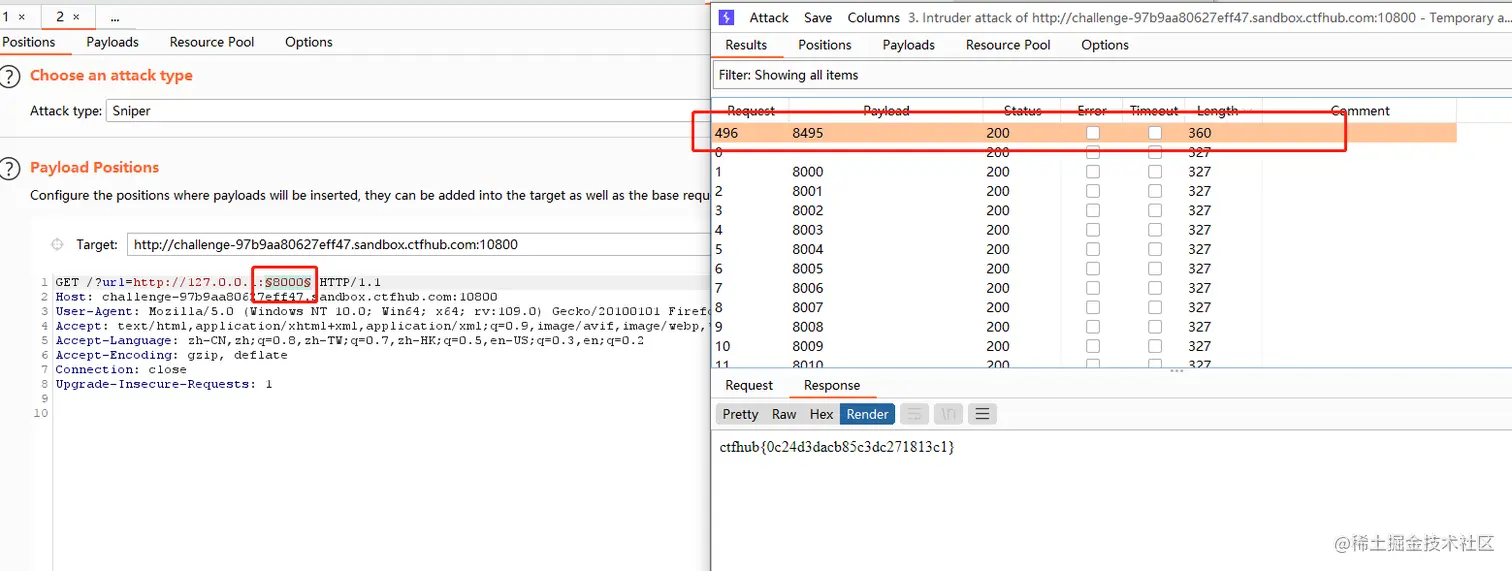Click the Accept-Encoding: gzip, deflate line
The height and width of the screenshot is (571, 1512).
click(171, 355)
